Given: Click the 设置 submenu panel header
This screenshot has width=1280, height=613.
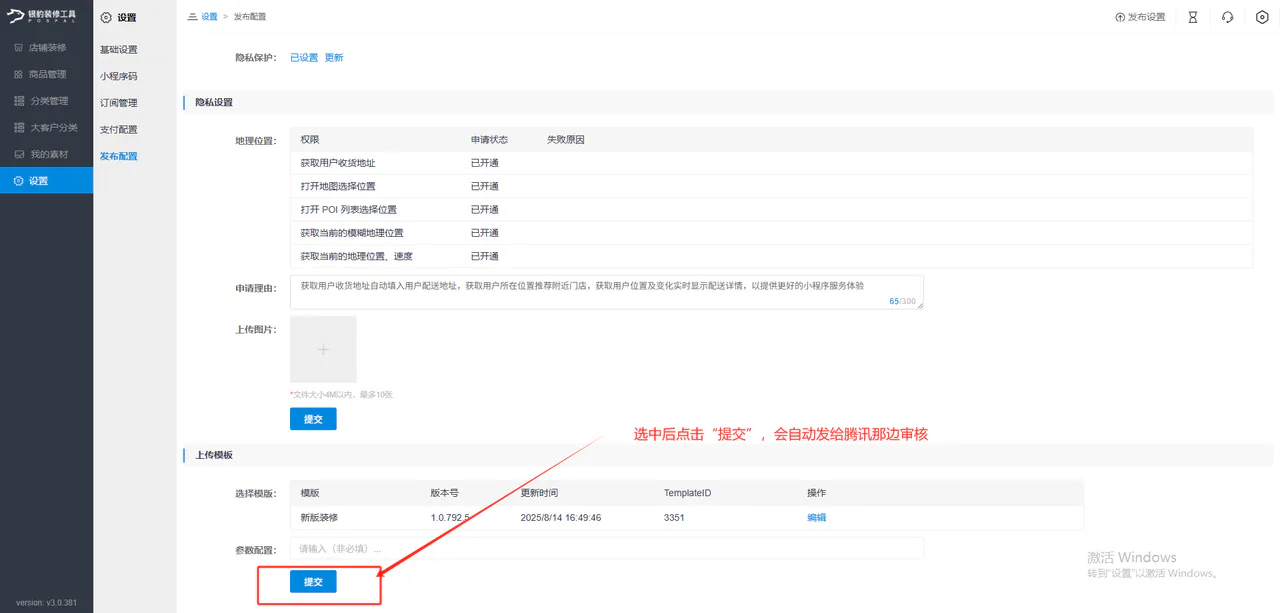Looking at the screenshot, I should point(119,17).
